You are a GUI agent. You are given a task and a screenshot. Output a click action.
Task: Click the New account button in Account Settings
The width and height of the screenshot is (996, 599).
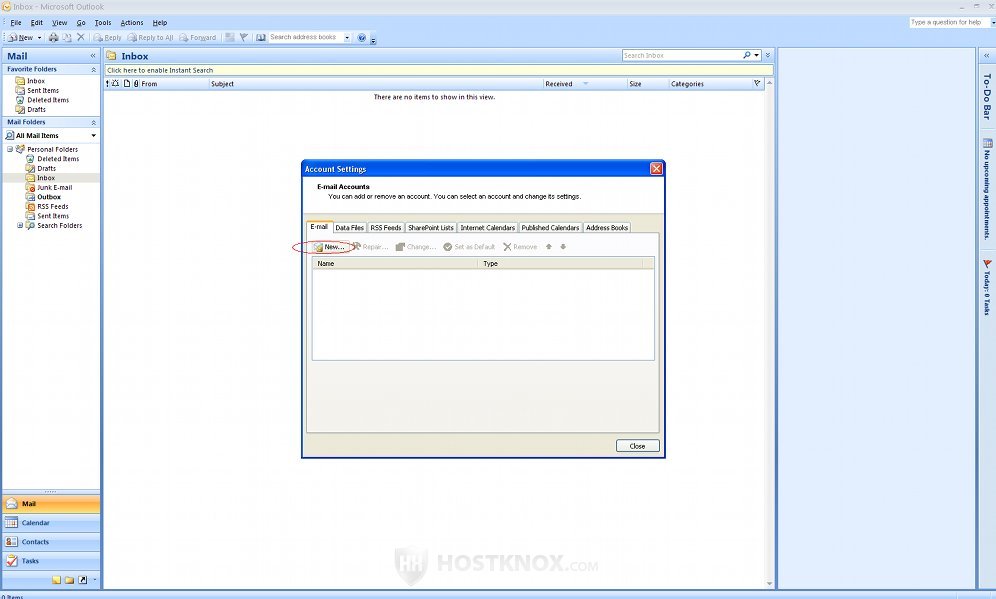coord(329,247)
